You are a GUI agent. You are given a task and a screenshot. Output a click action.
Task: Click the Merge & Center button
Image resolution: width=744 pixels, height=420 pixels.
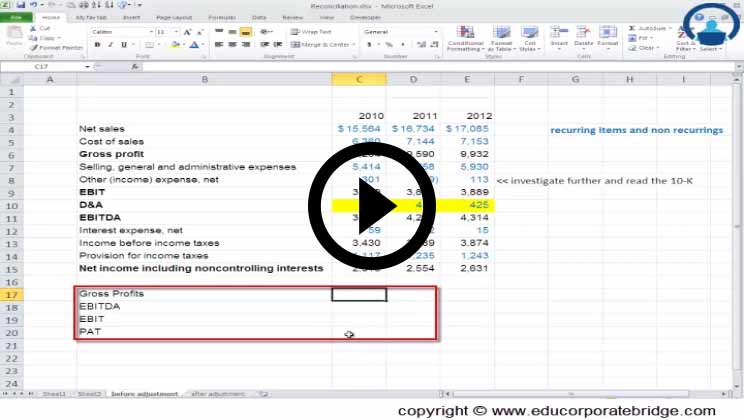320,45
